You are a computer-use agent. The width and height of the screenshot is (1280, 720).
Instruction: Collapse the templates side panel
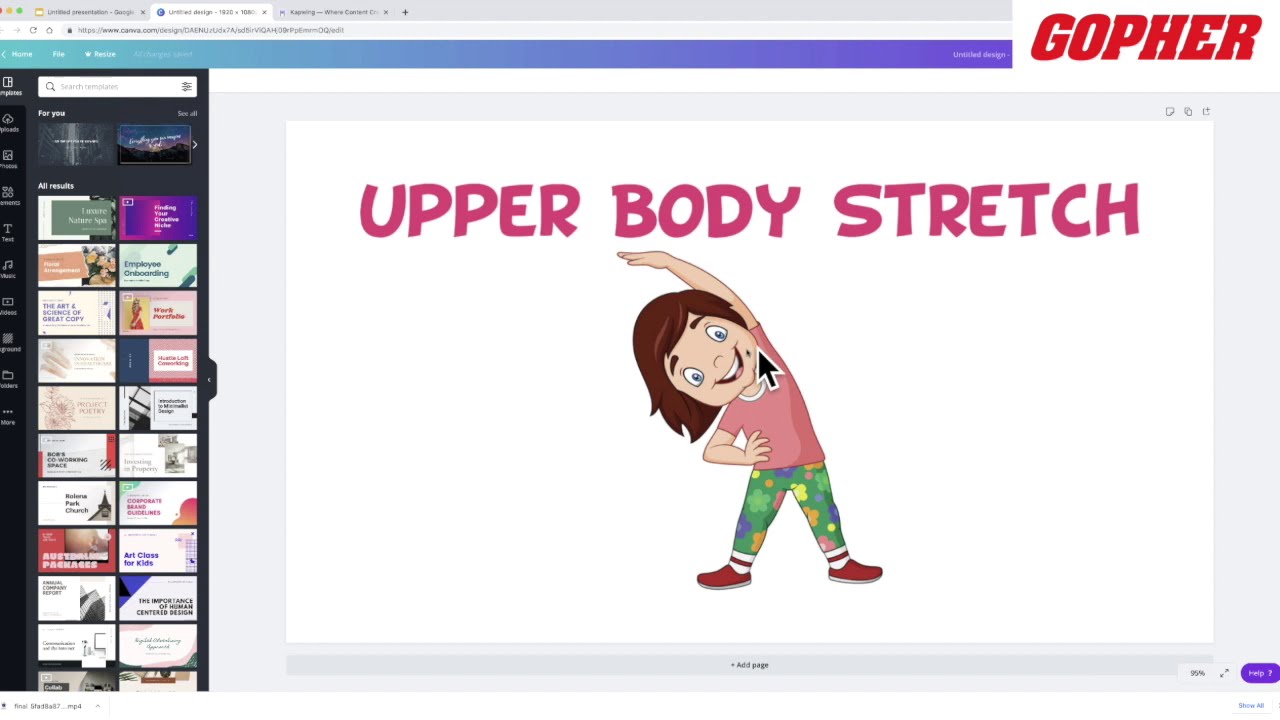tap(210, 379)
